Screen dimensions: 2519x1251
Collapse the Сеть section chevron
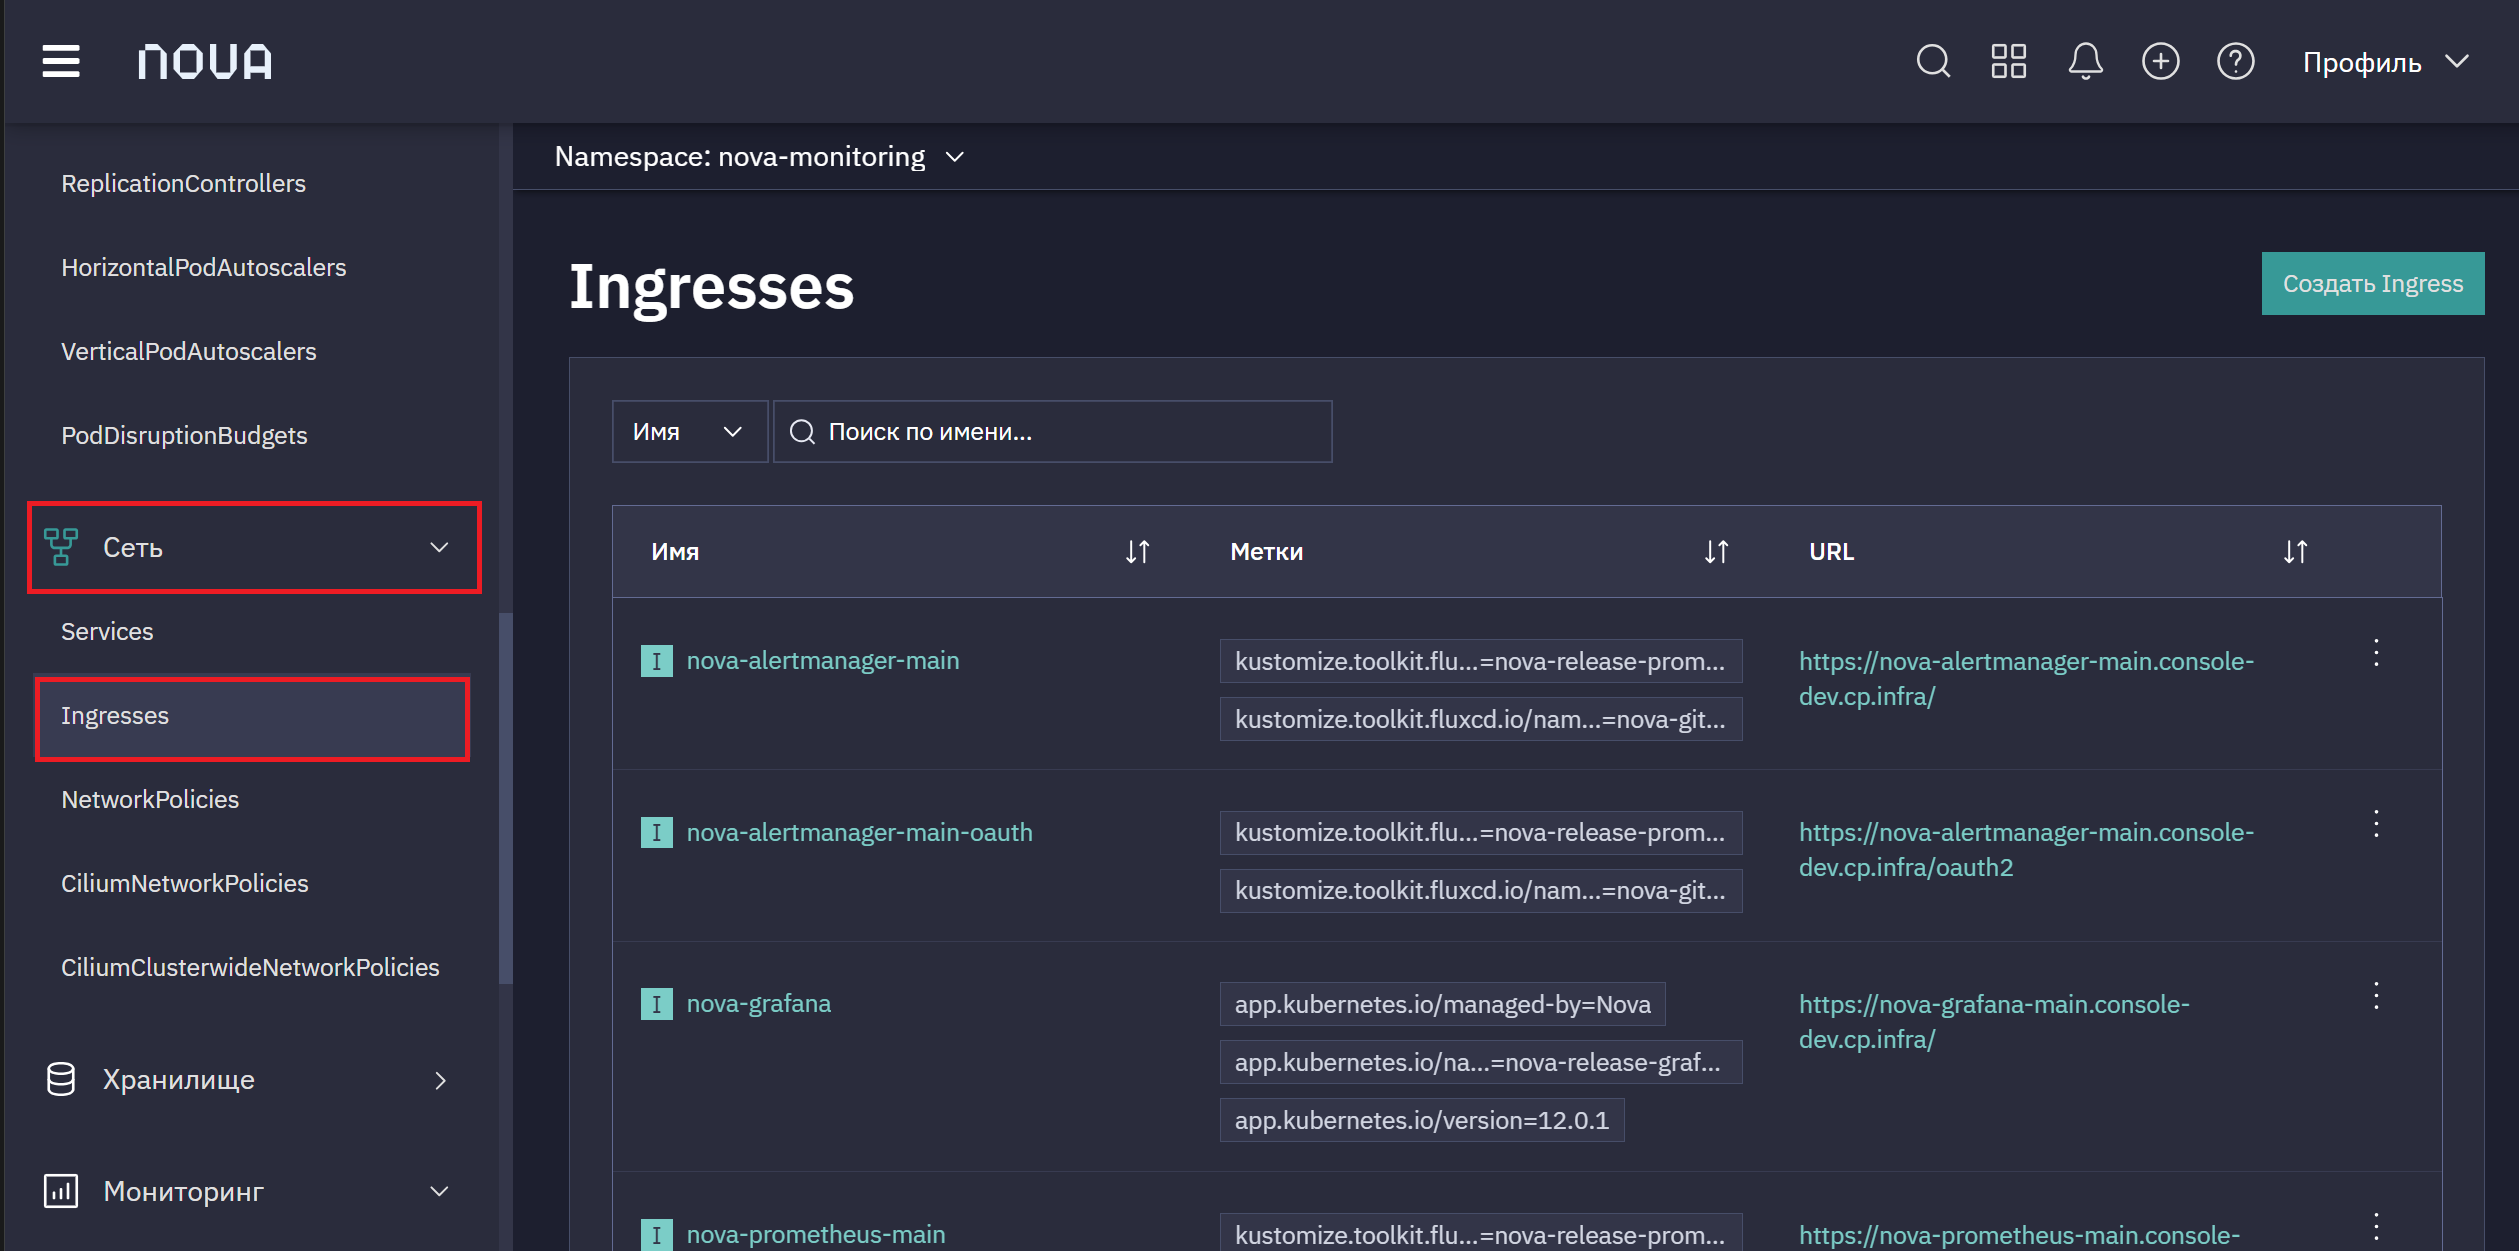coord(439,547)
